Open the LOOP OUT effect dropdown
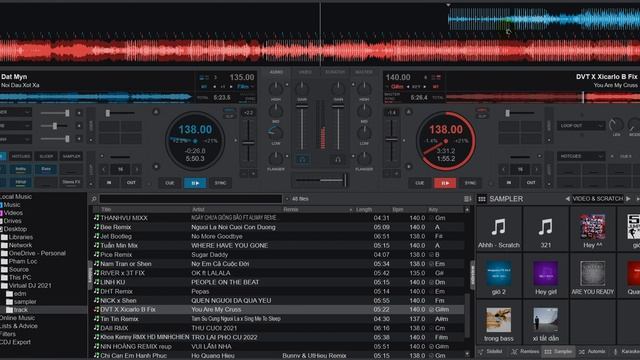 click(x=580, y=126)
